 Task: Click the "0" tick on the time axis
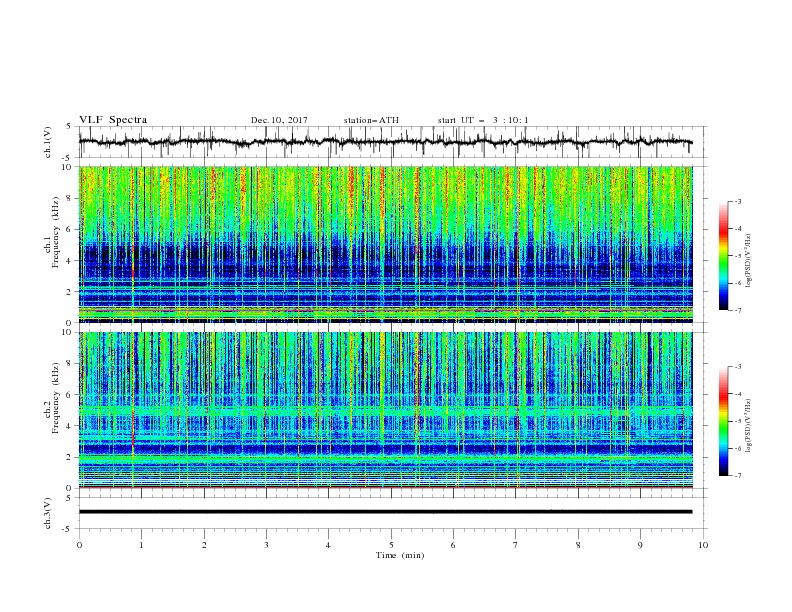[79, 545]
